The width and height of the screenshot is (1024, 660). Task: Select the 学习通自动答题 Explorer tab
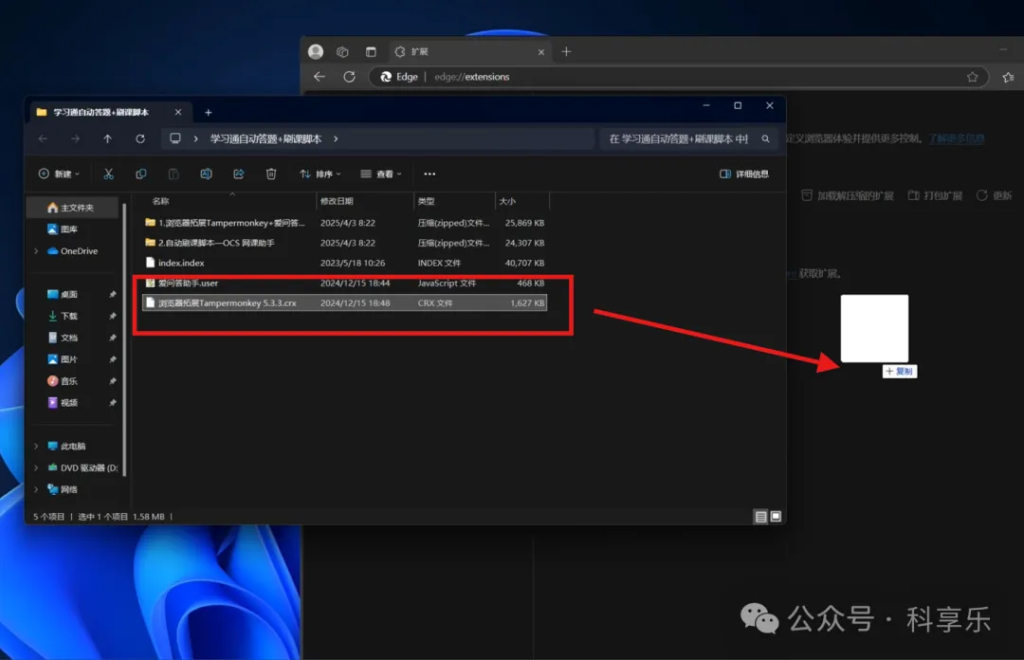110,112
